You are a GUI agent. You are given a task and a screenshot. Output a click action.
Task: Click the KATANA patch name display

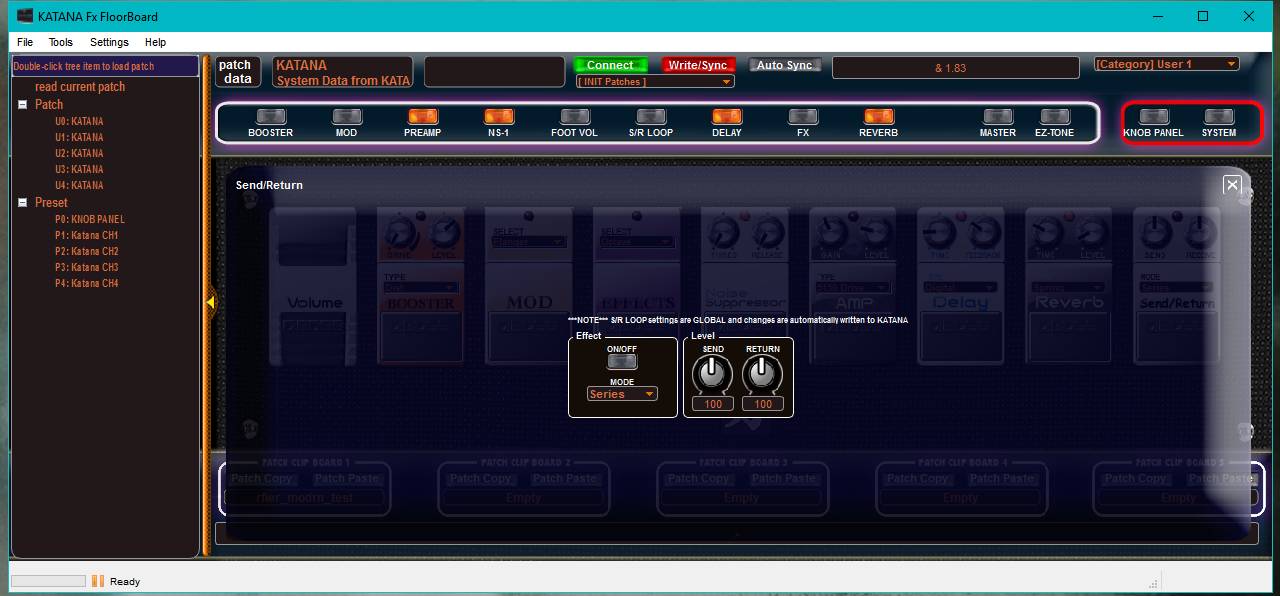(x=343, y=72)
